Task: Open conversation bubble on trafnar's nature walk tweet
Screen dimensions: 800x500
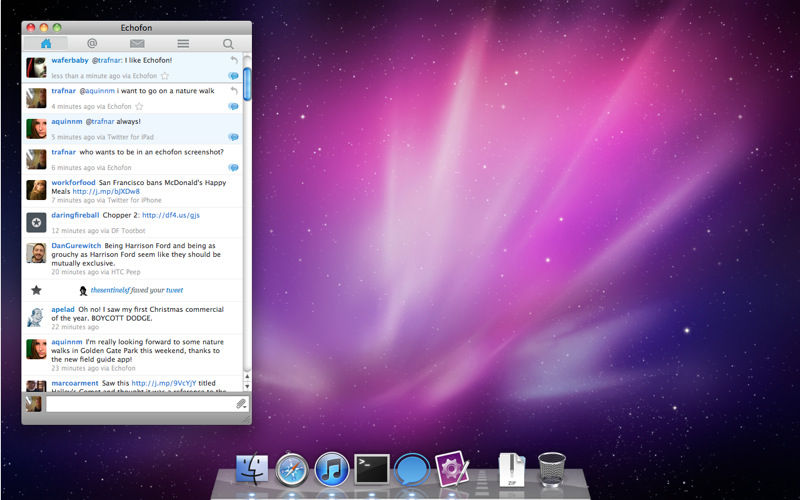Action: tap(233, 107)
